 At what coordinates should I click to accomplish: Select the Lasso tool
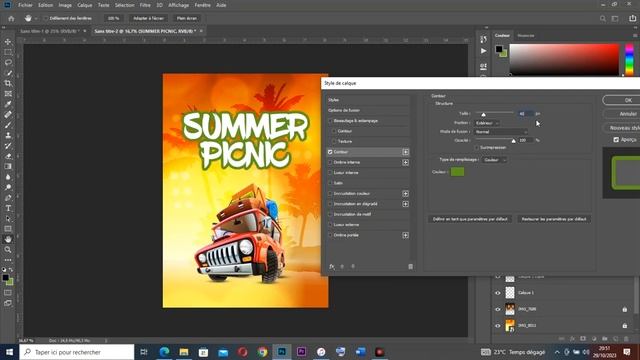(x=8, y=62)
